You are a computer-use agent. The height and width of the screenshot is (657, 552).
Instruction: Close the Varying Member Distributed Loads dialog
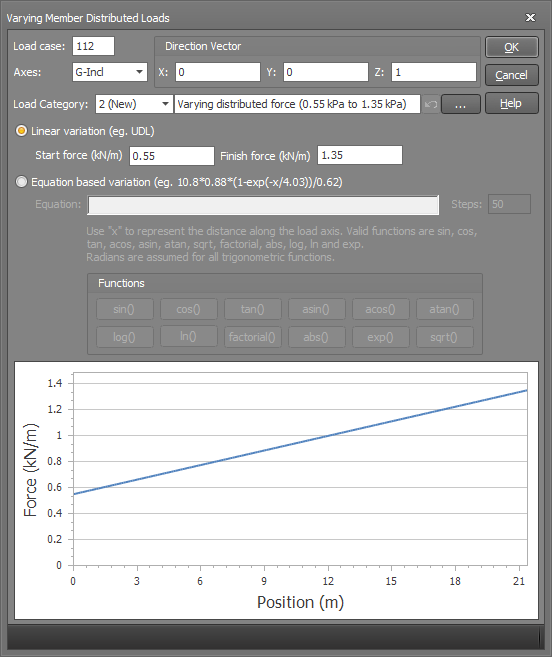pos(530,18)
